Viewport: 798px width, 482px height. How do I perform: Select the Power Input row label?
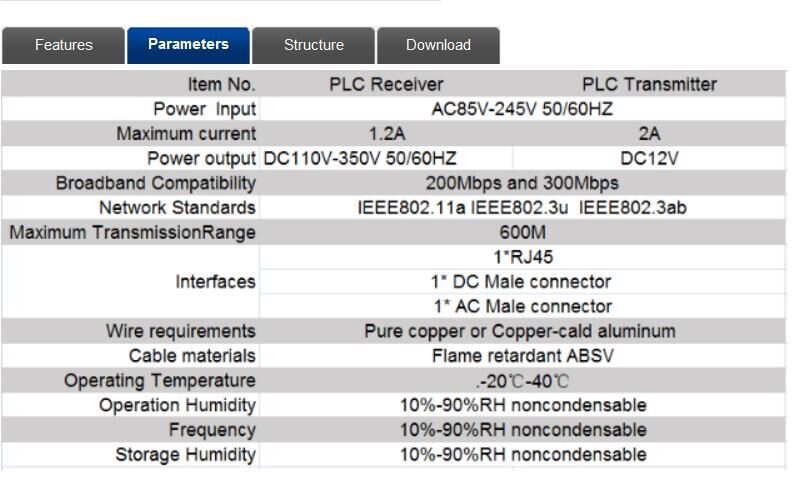(204, 109)
